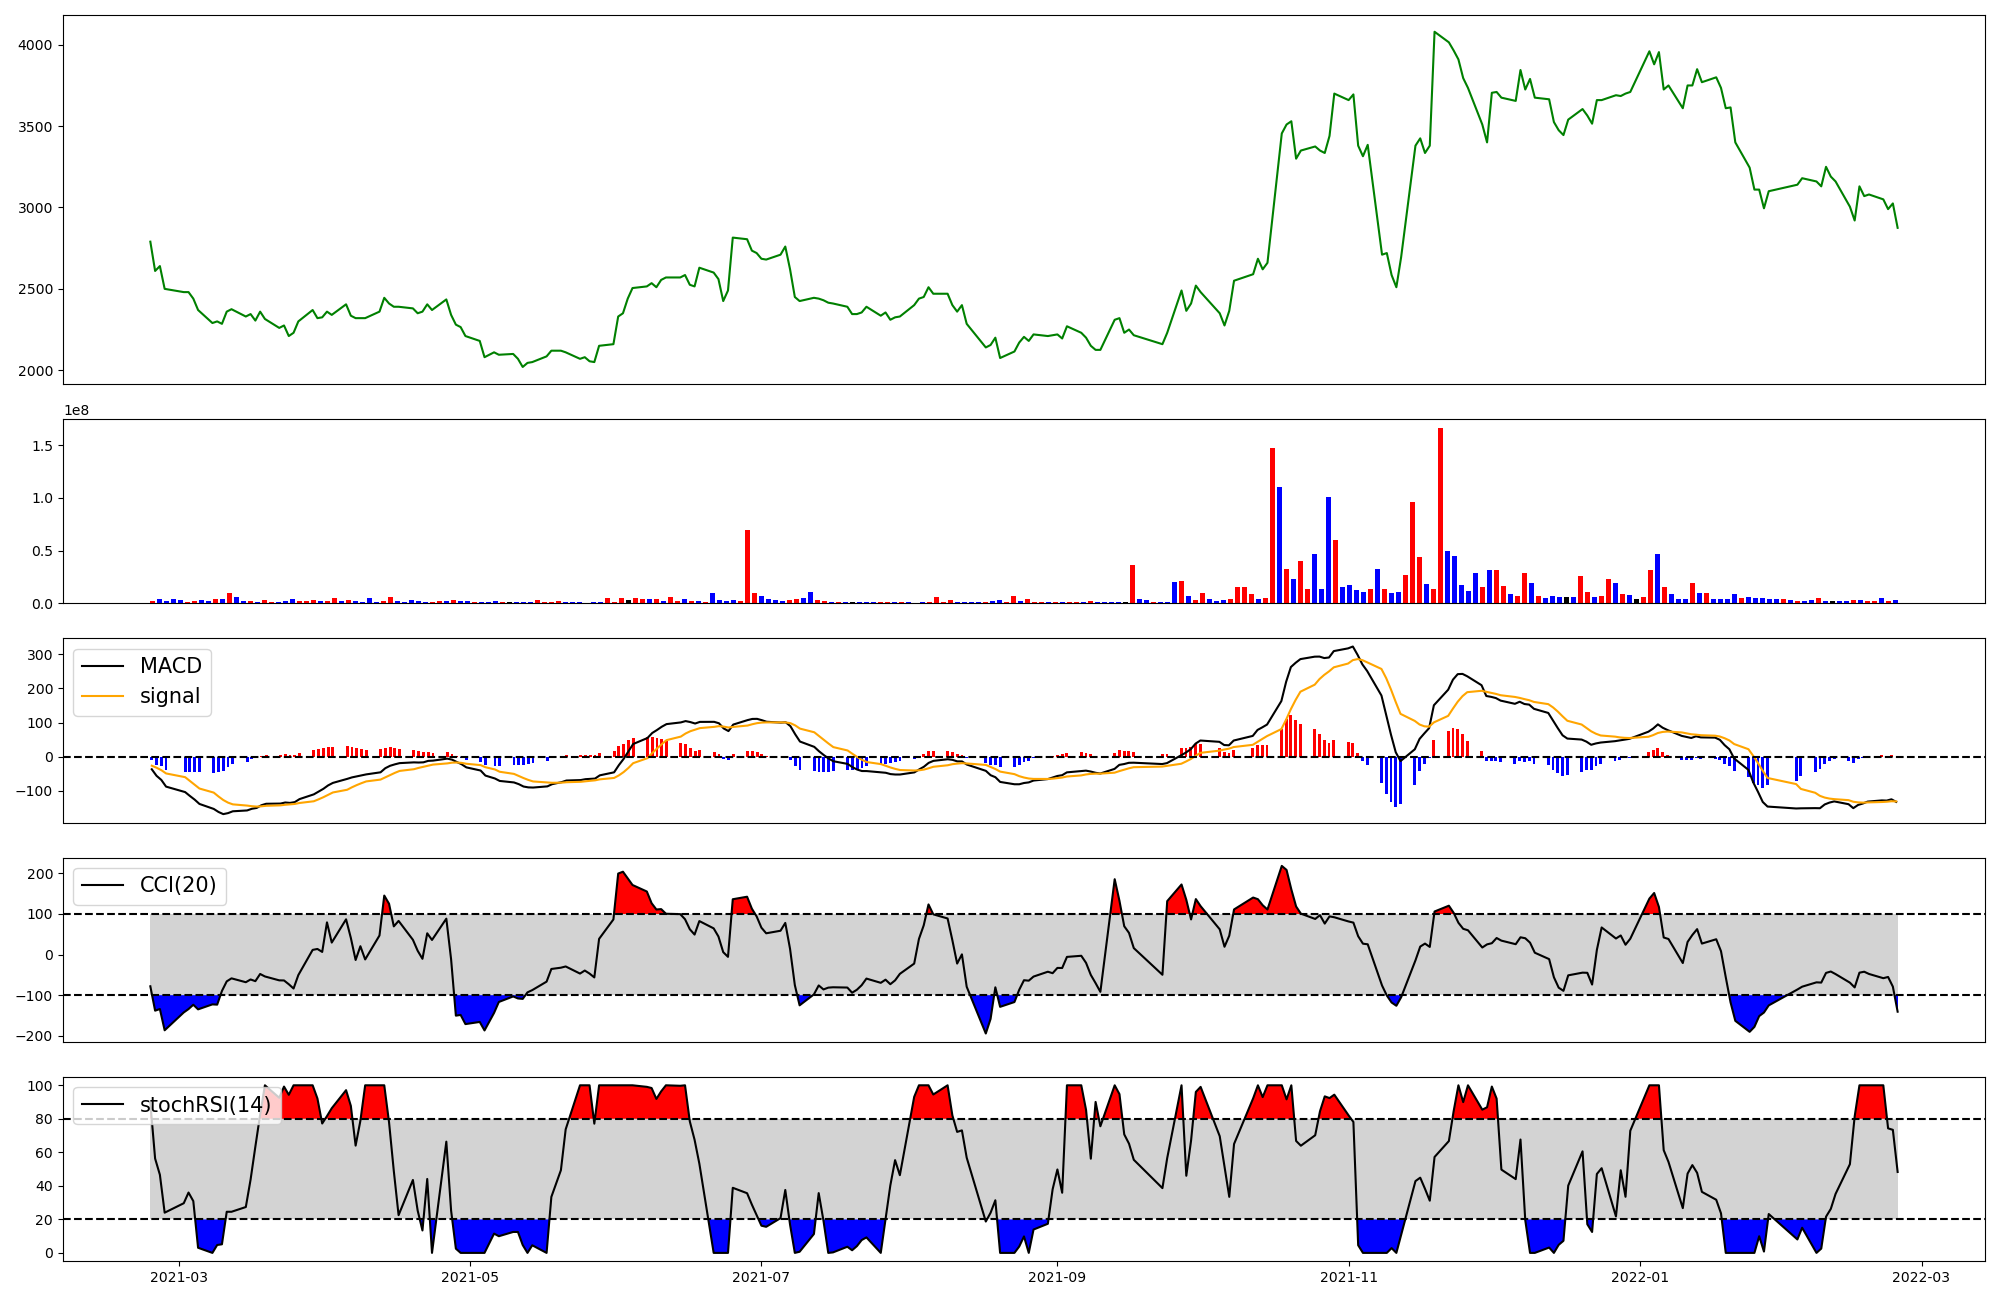
Task: Click the tallest red volume bar
Action: tap(1440, 515)
